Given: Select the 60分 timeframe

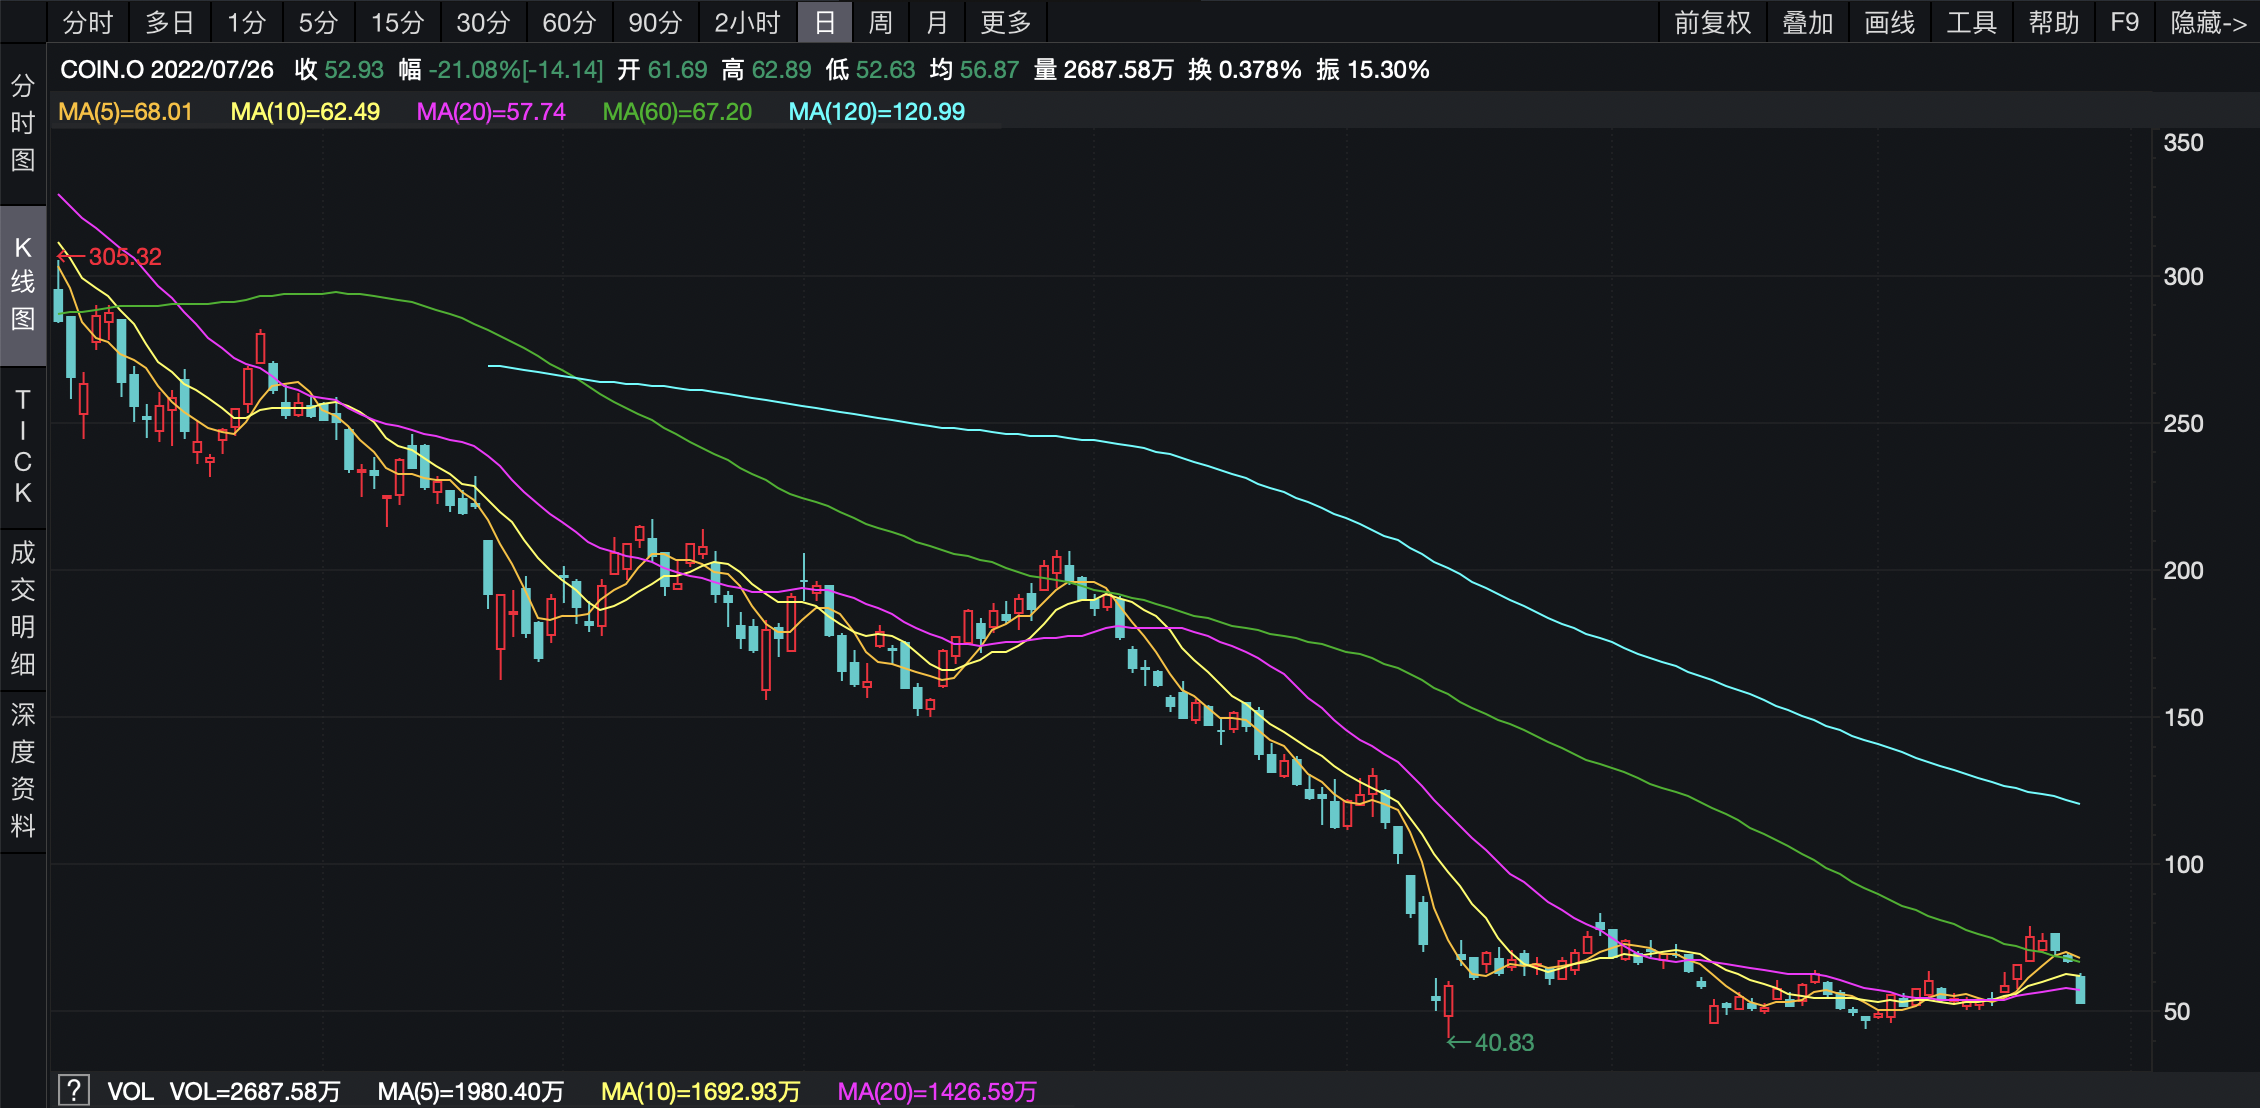Looking at the screenshot, I should point(568,21).
